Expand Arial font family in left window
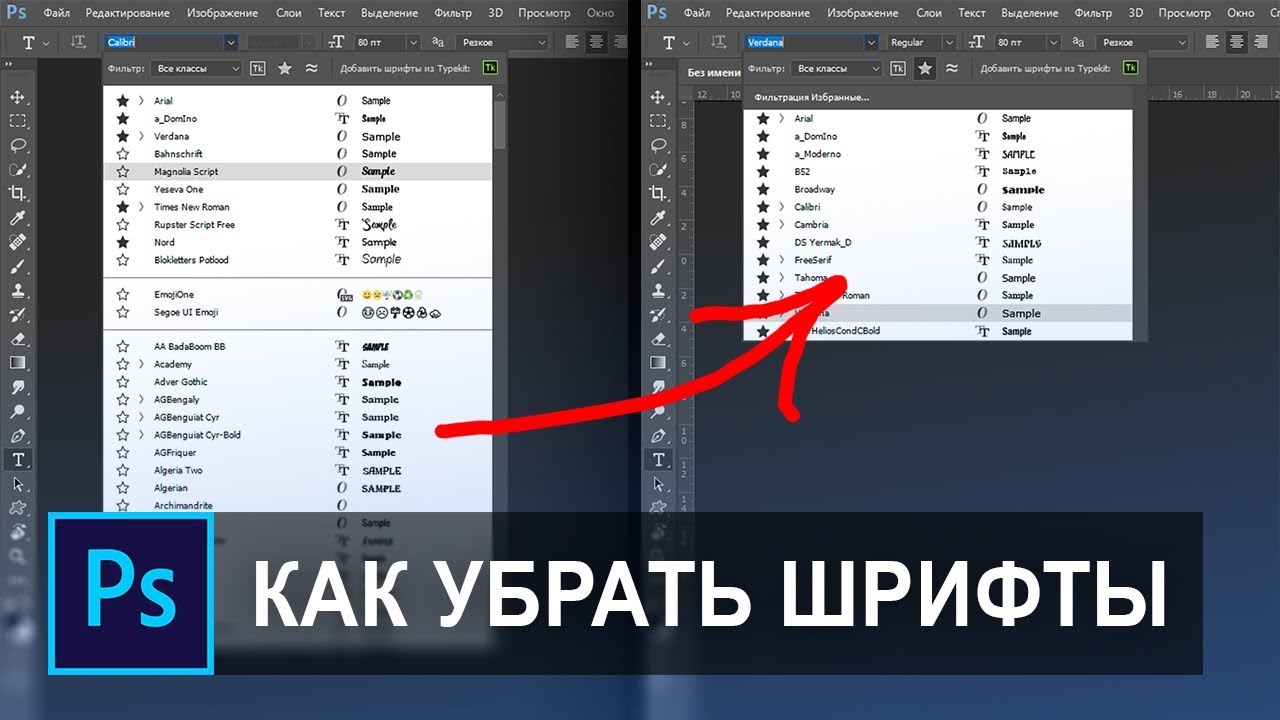Screen dimensions: 1280x720 tap(141, 101)
